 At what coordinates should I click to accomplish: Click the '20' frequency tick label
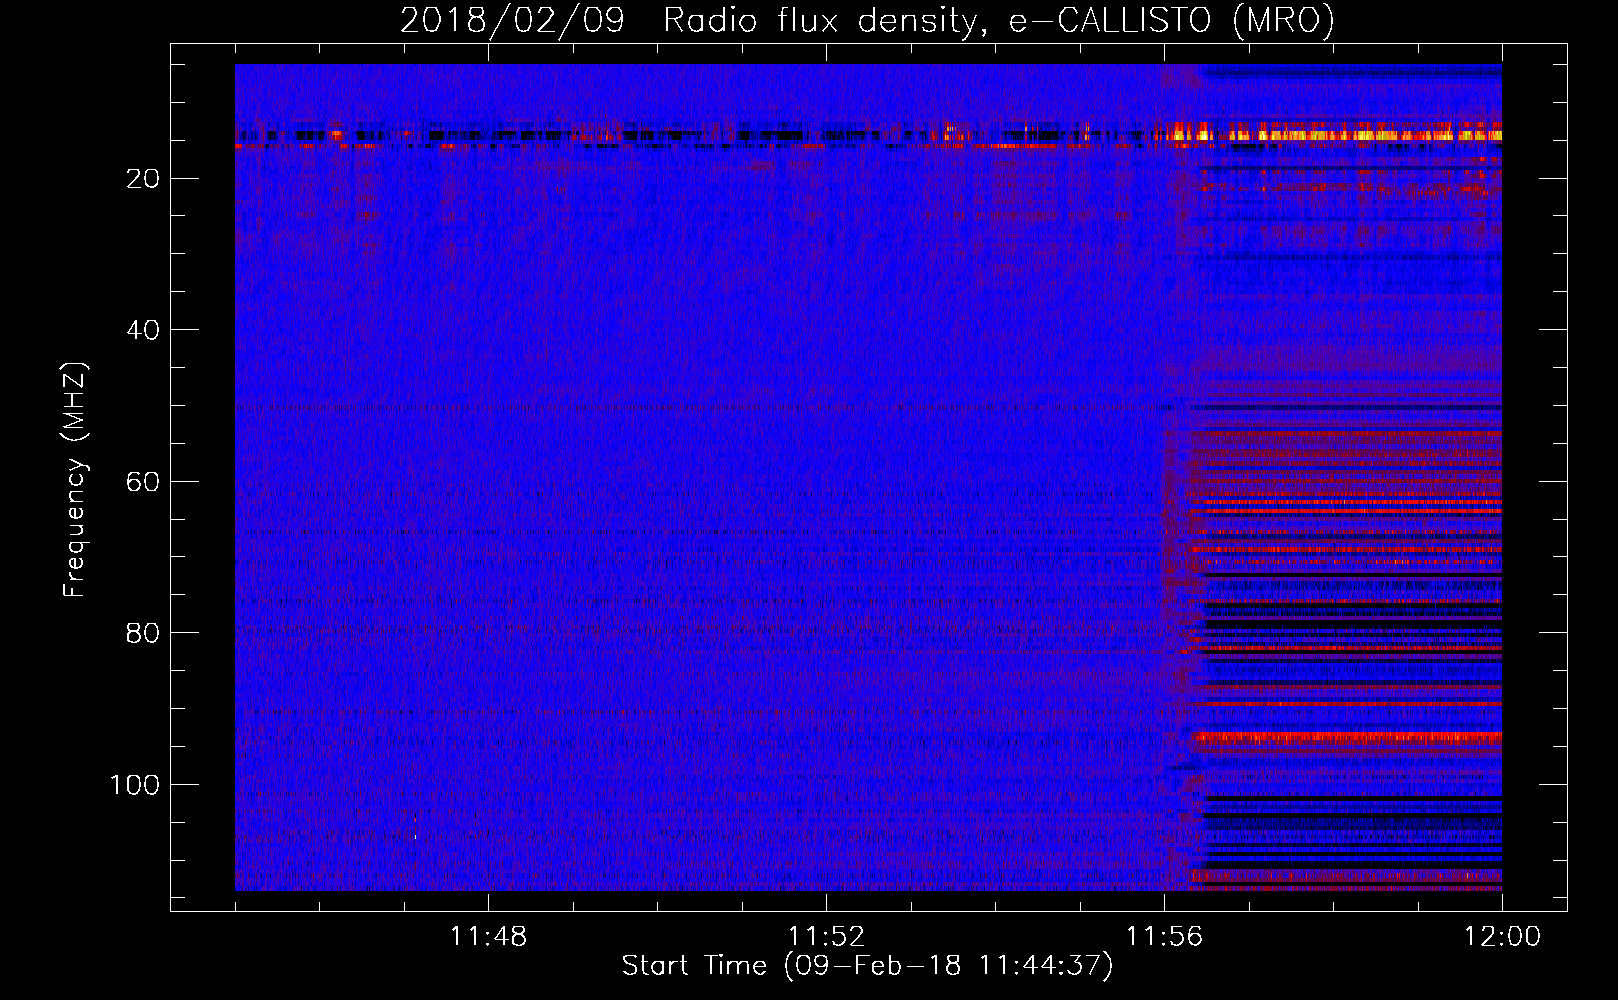[144, 179]
